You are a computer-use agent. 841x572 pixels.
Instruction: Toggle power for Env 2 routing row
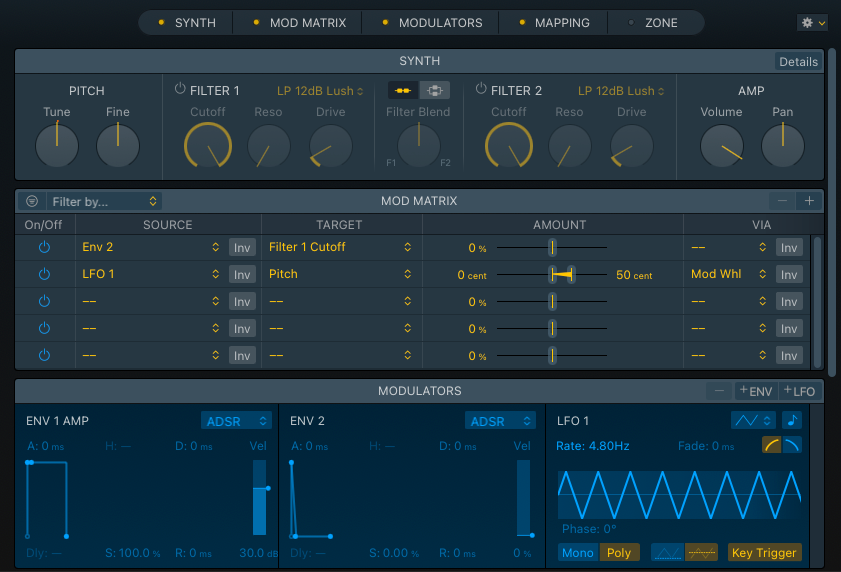click(45, 247)
